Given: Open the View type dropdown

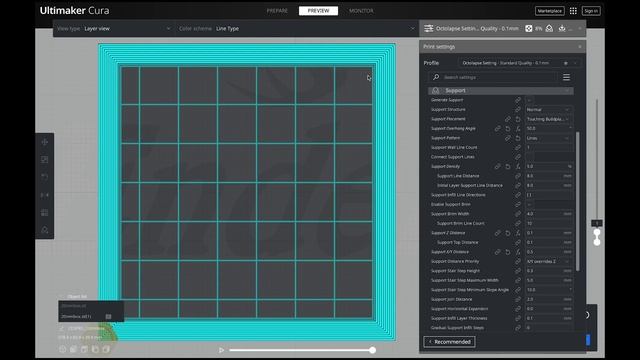Looking at the screenshot, I should [114, 29].
